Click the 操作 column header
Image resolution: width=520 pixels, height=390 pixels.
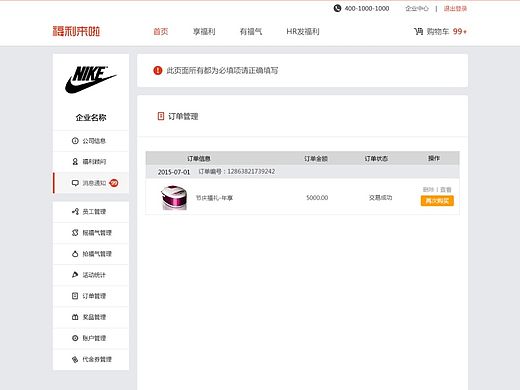tap(434, 158)
